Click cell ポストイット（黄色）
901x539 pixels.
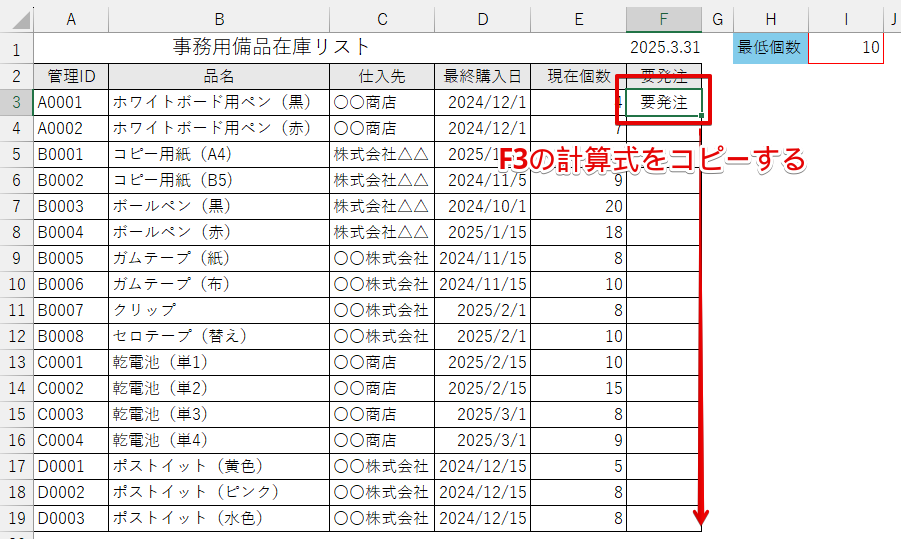coord(219,467)
